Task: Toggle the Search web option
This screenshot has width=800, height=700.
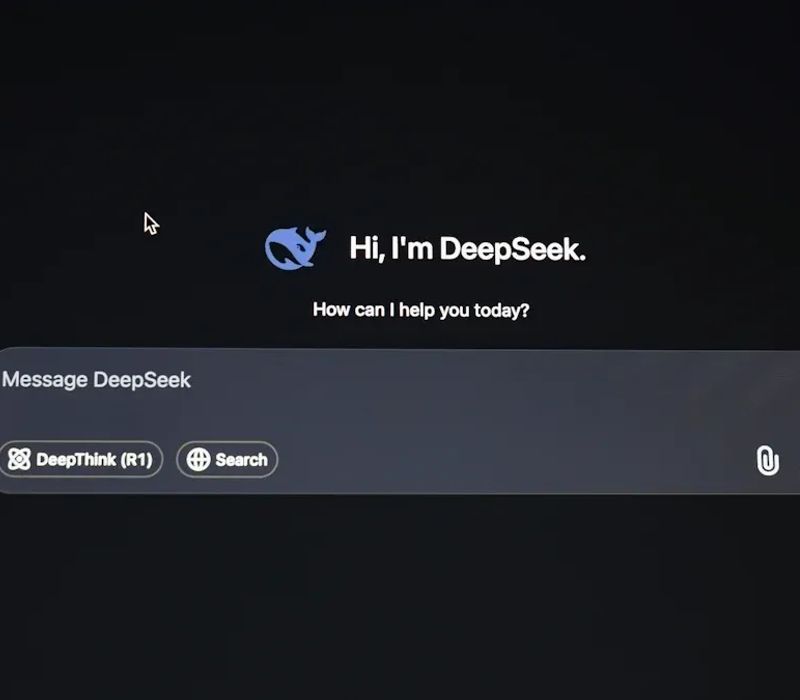Action: [x=227, y=459]
